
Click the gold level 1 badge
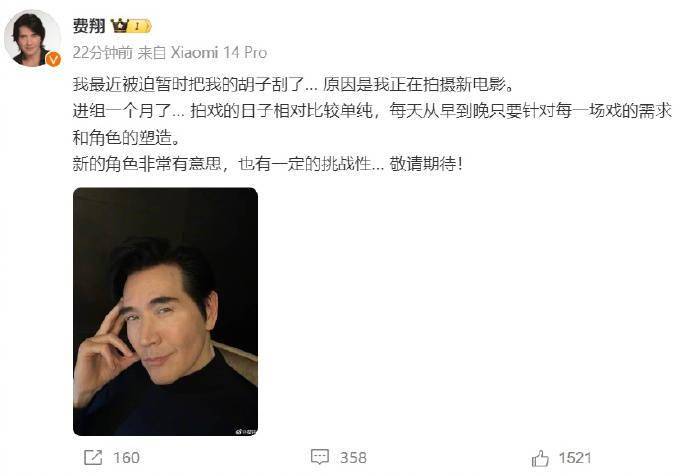click(x=140, y=26)
